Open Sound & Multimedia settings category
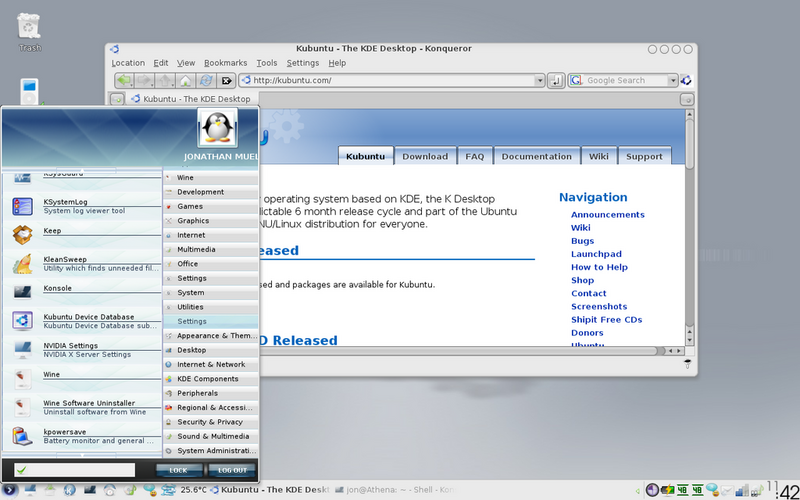Image resolution: width=800 pixels, height=500 pixels. point(211,436)
